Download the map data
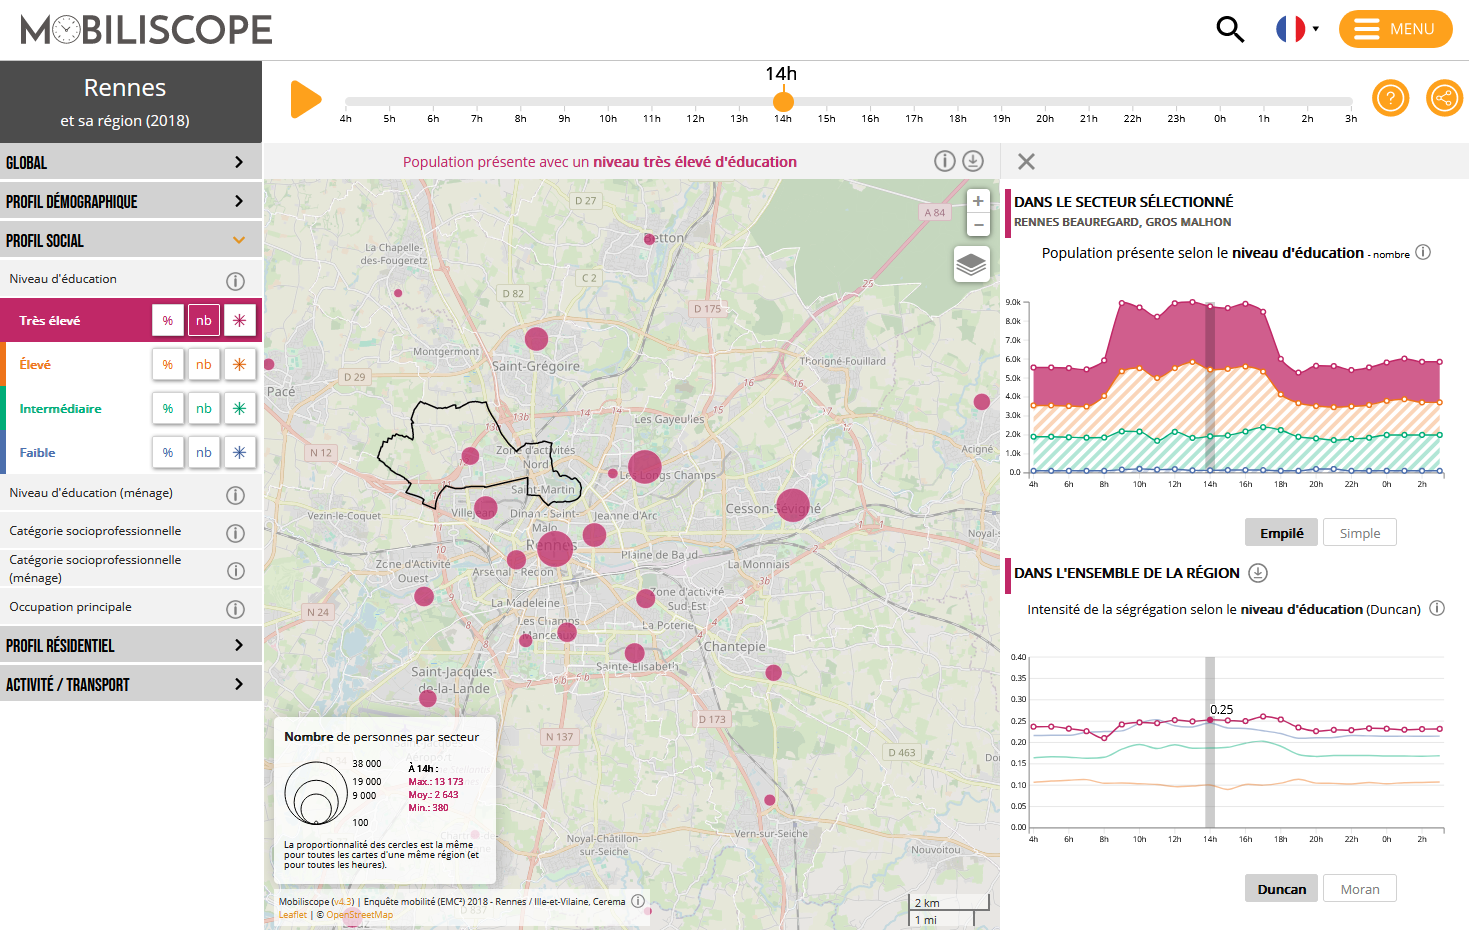 point(973,161)
